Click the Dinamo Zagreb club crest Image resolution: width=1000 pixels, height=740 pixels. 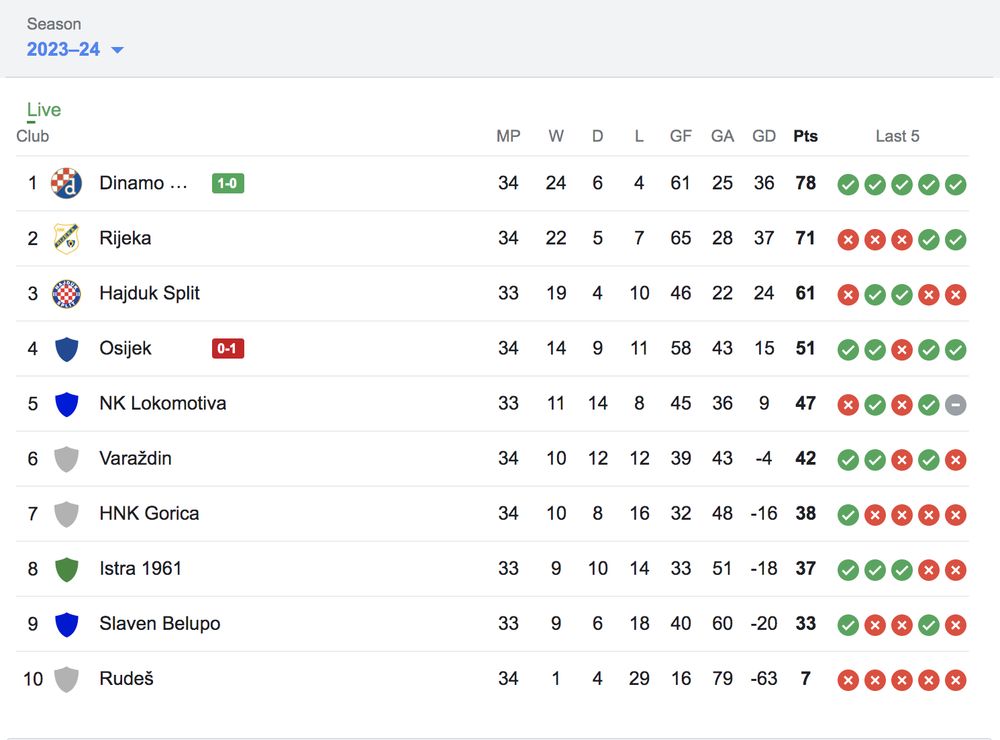point(66,183)
